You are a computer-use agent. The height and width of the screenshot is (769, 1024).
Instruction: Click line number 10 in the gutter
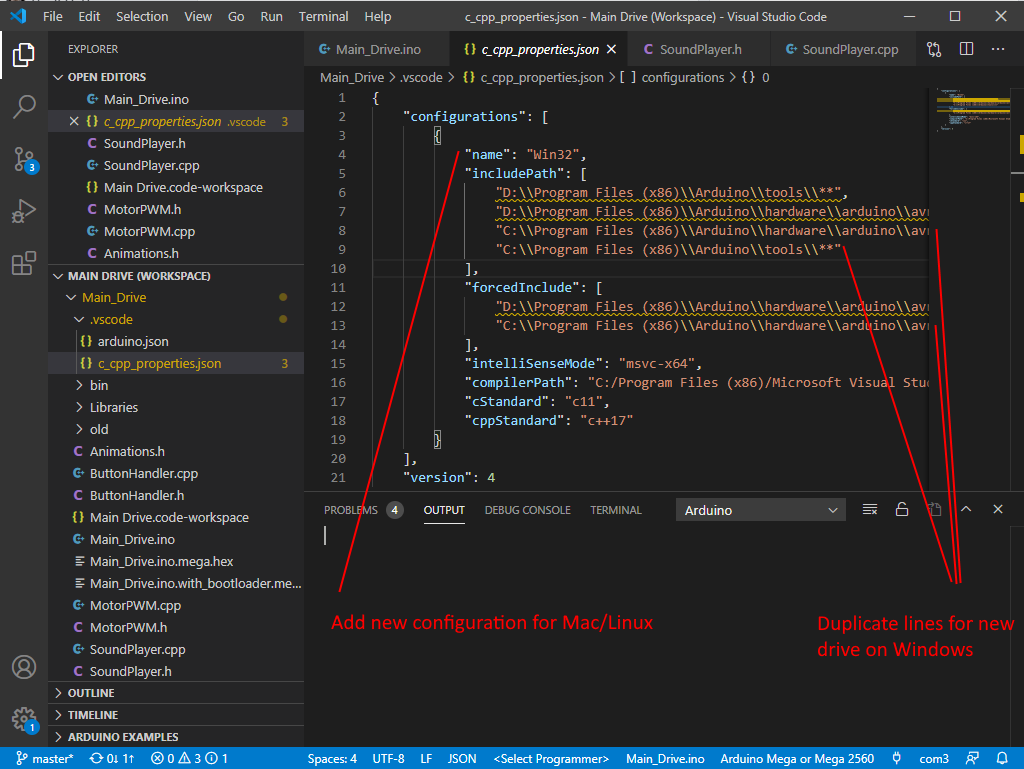tap(338, 269)
